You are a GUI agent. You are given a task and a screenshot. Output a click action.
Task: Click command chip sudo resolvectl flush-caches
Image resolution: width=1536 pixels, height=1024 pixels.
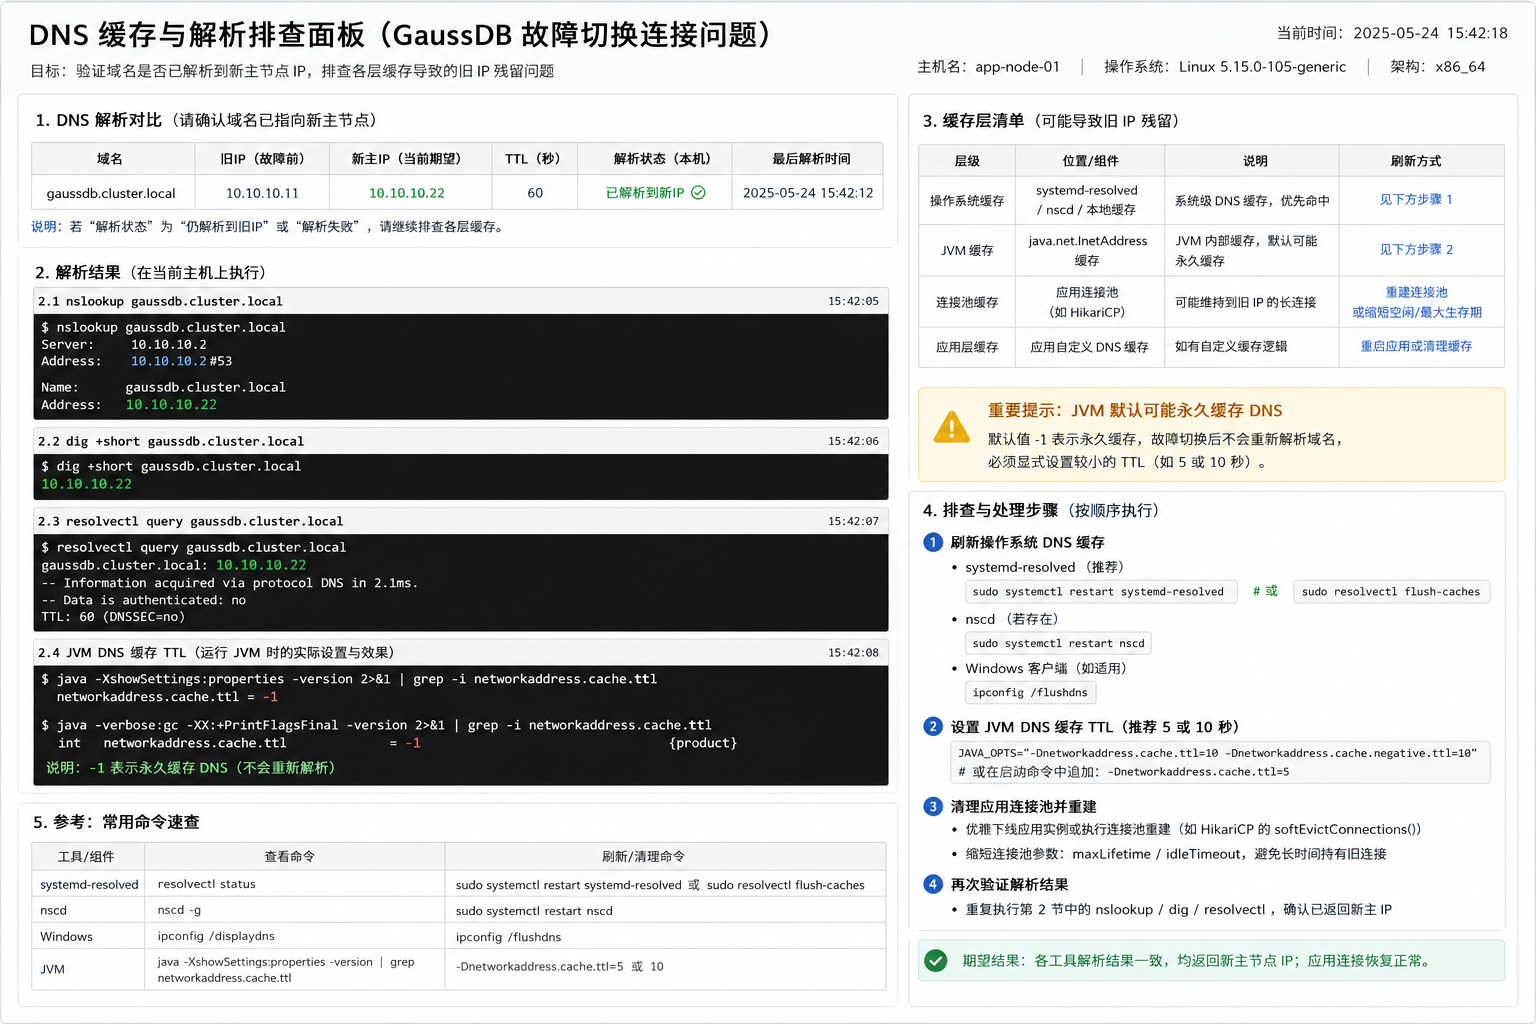[1391, 592]
